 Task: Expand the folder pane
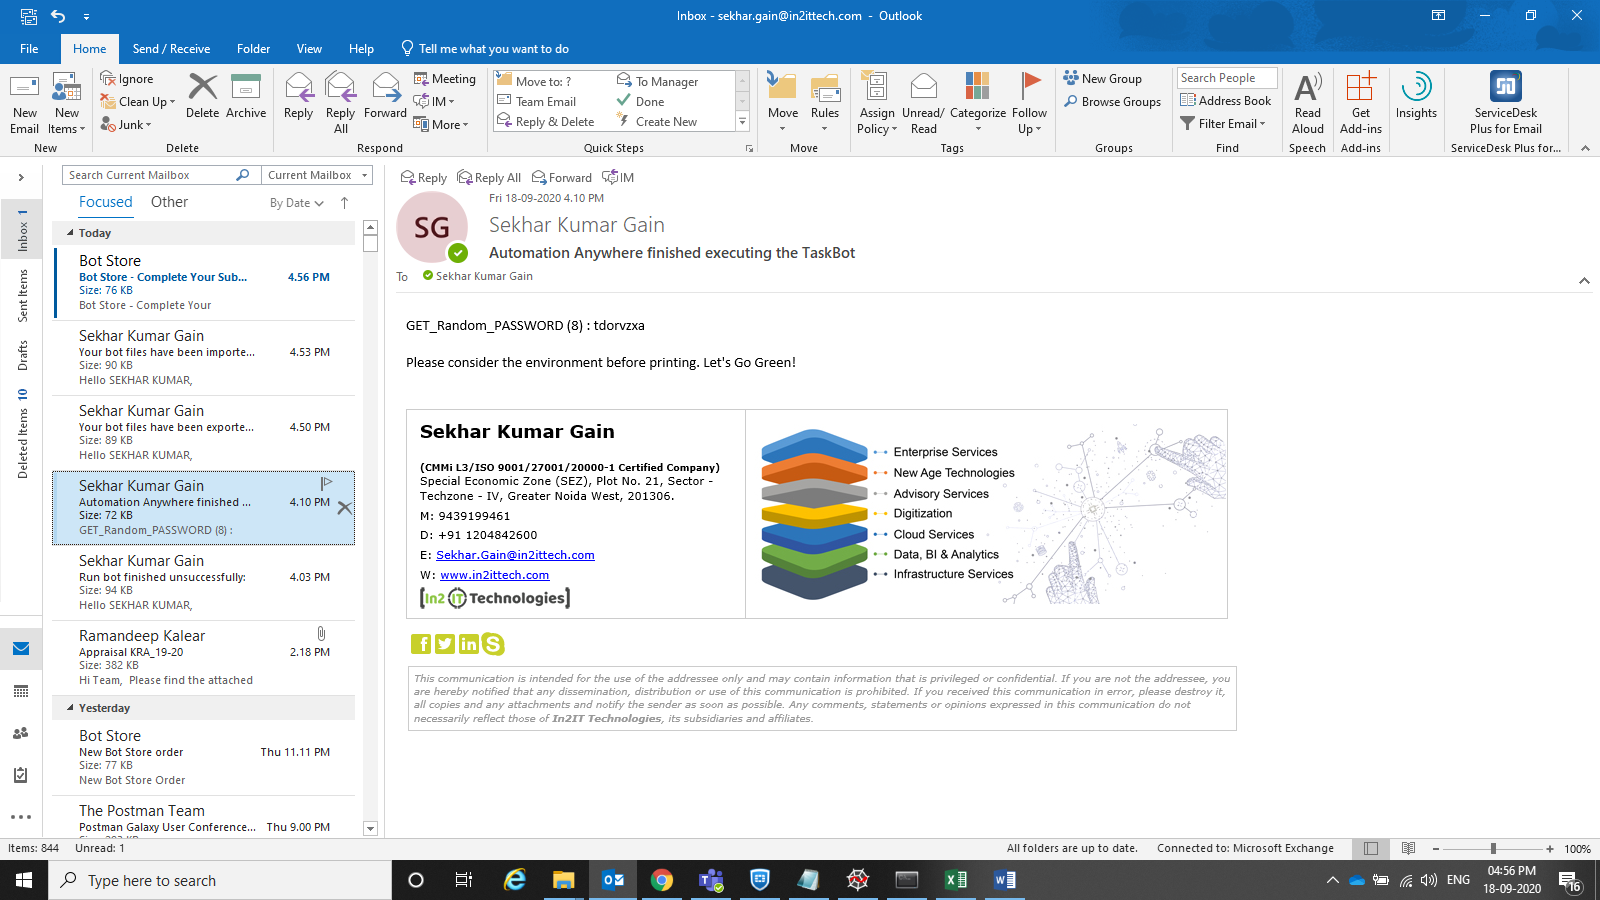click(21, 178)
